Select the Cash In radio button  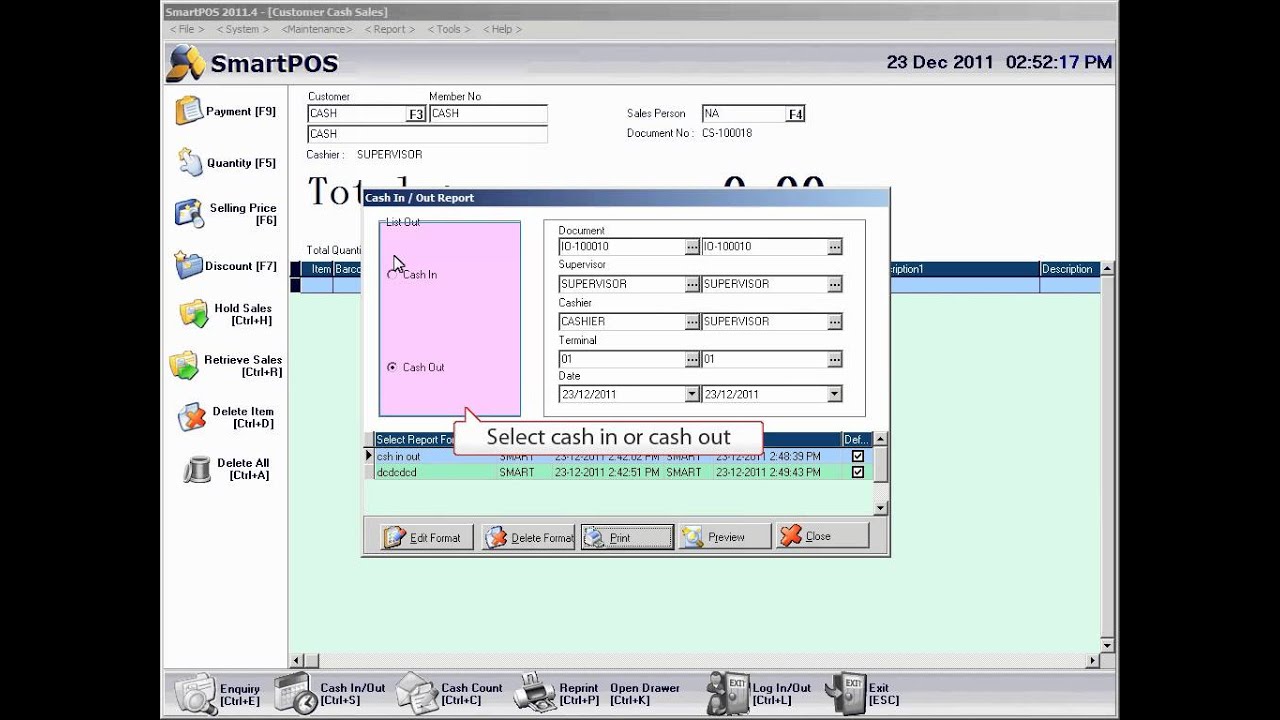tap(392, 274)
